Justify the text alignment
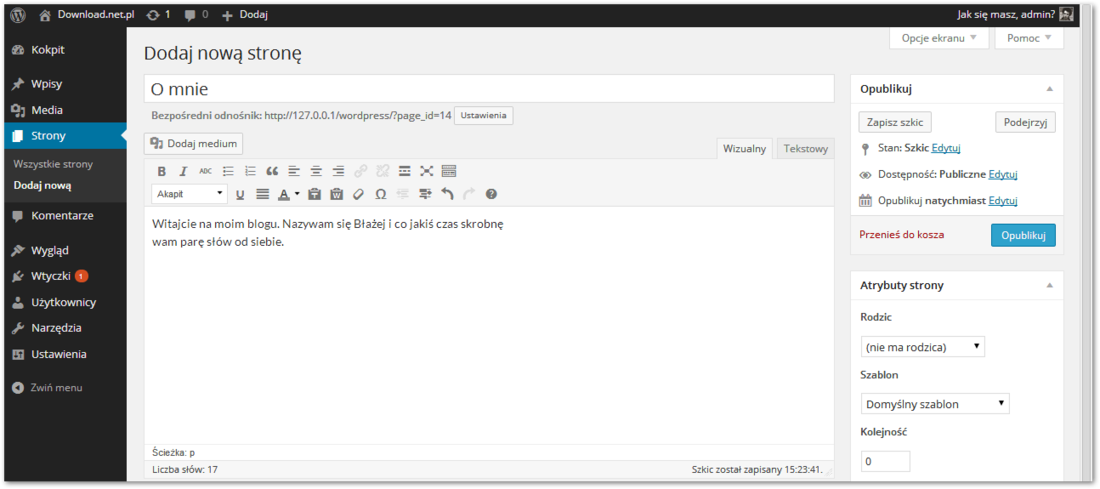The width and height of the screenshot is (1100, 489). (x=262, y=194)
